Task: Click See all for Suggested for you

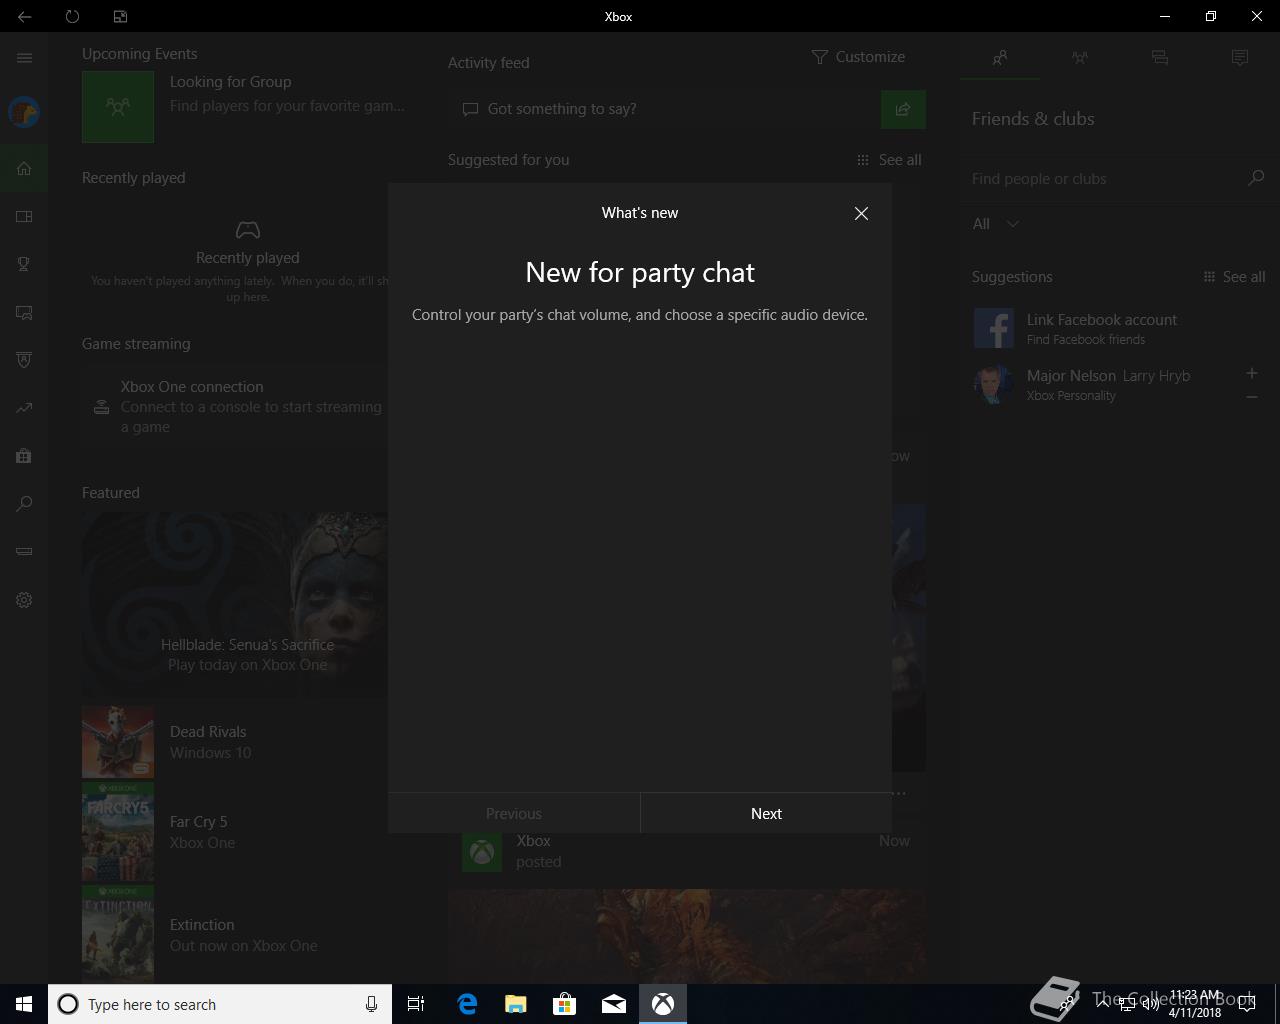Action: (889, 160)
